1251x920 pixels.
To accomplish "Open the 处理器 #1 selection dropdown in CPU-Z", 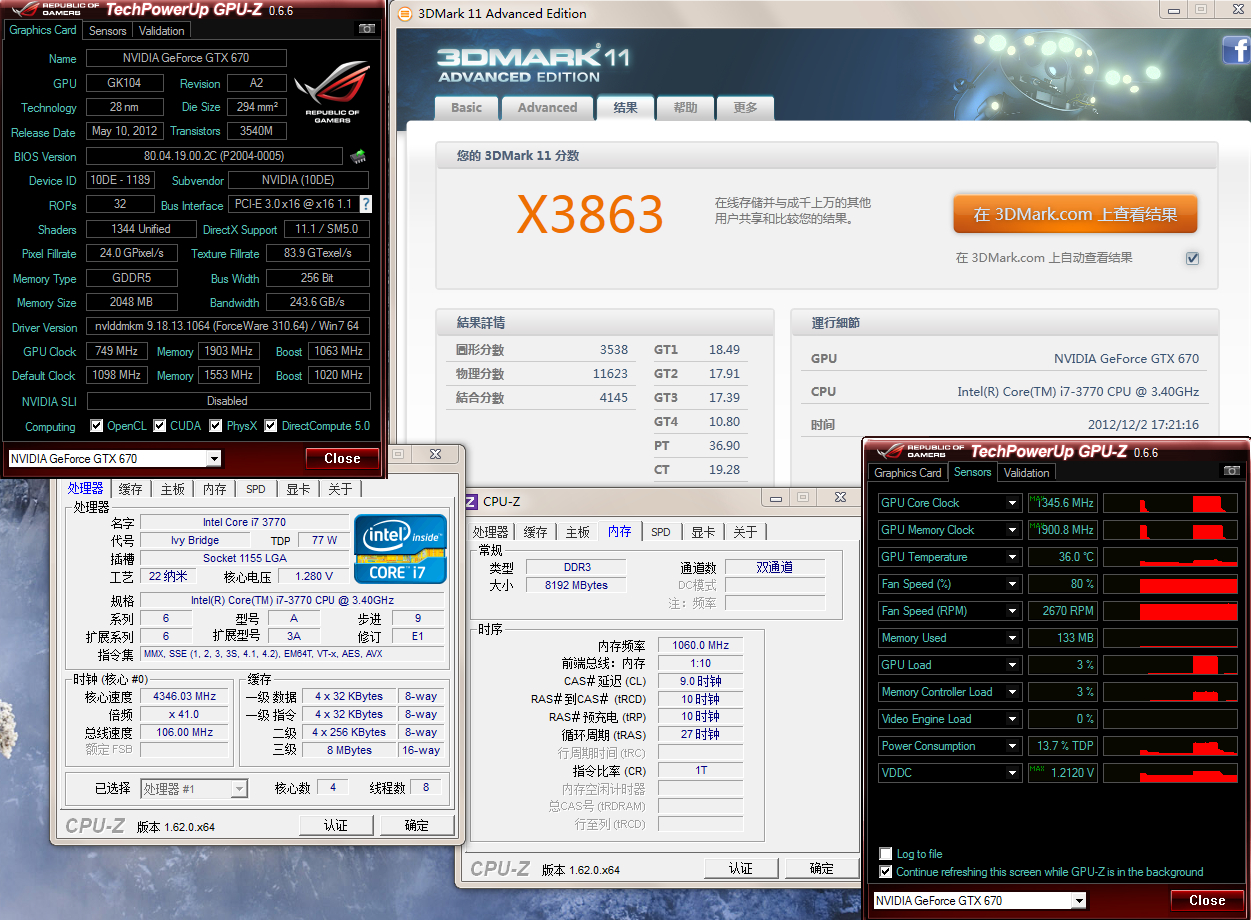I will [x=239, y=789].
